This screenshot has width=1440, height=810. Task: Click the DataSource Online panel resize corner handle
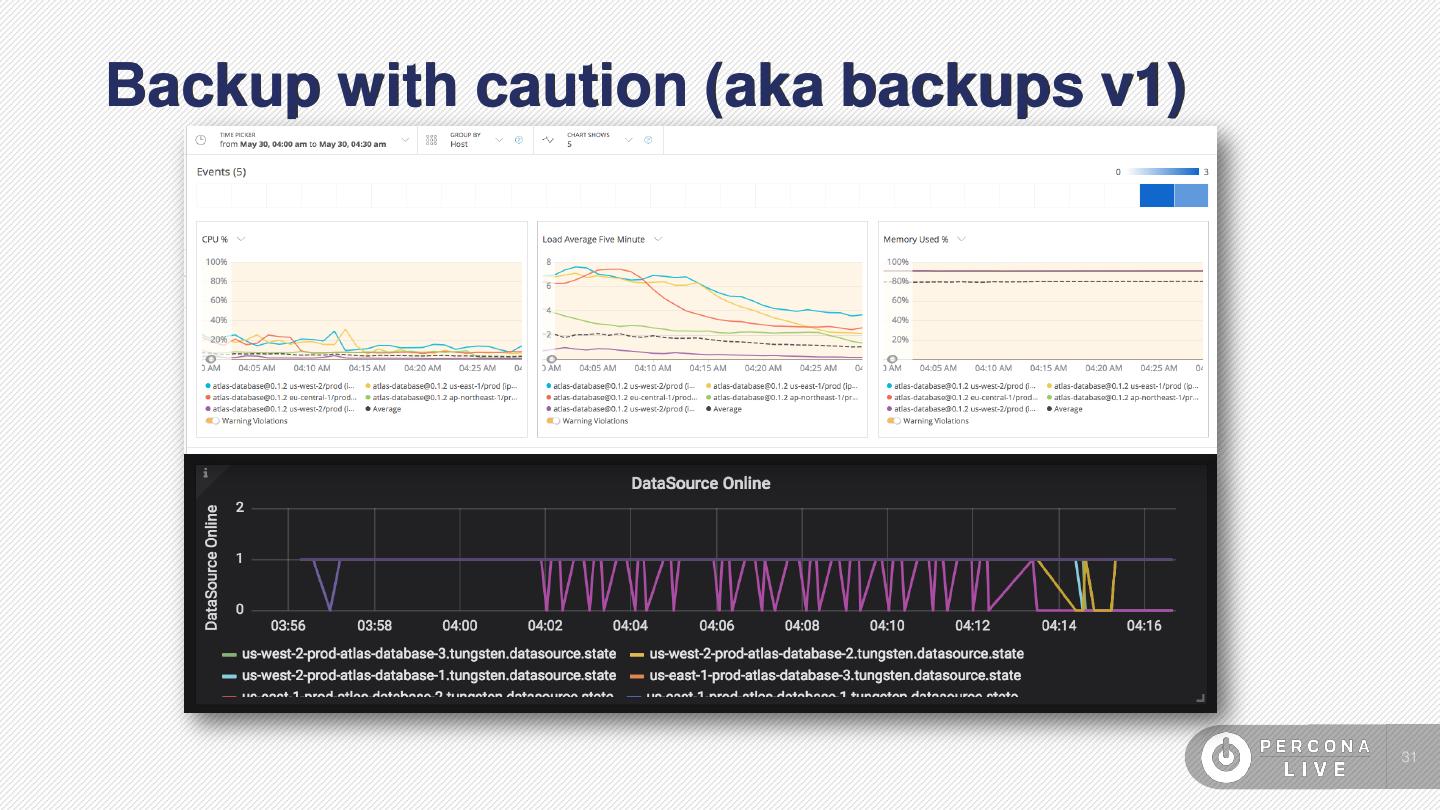(x=1201, y=698)
